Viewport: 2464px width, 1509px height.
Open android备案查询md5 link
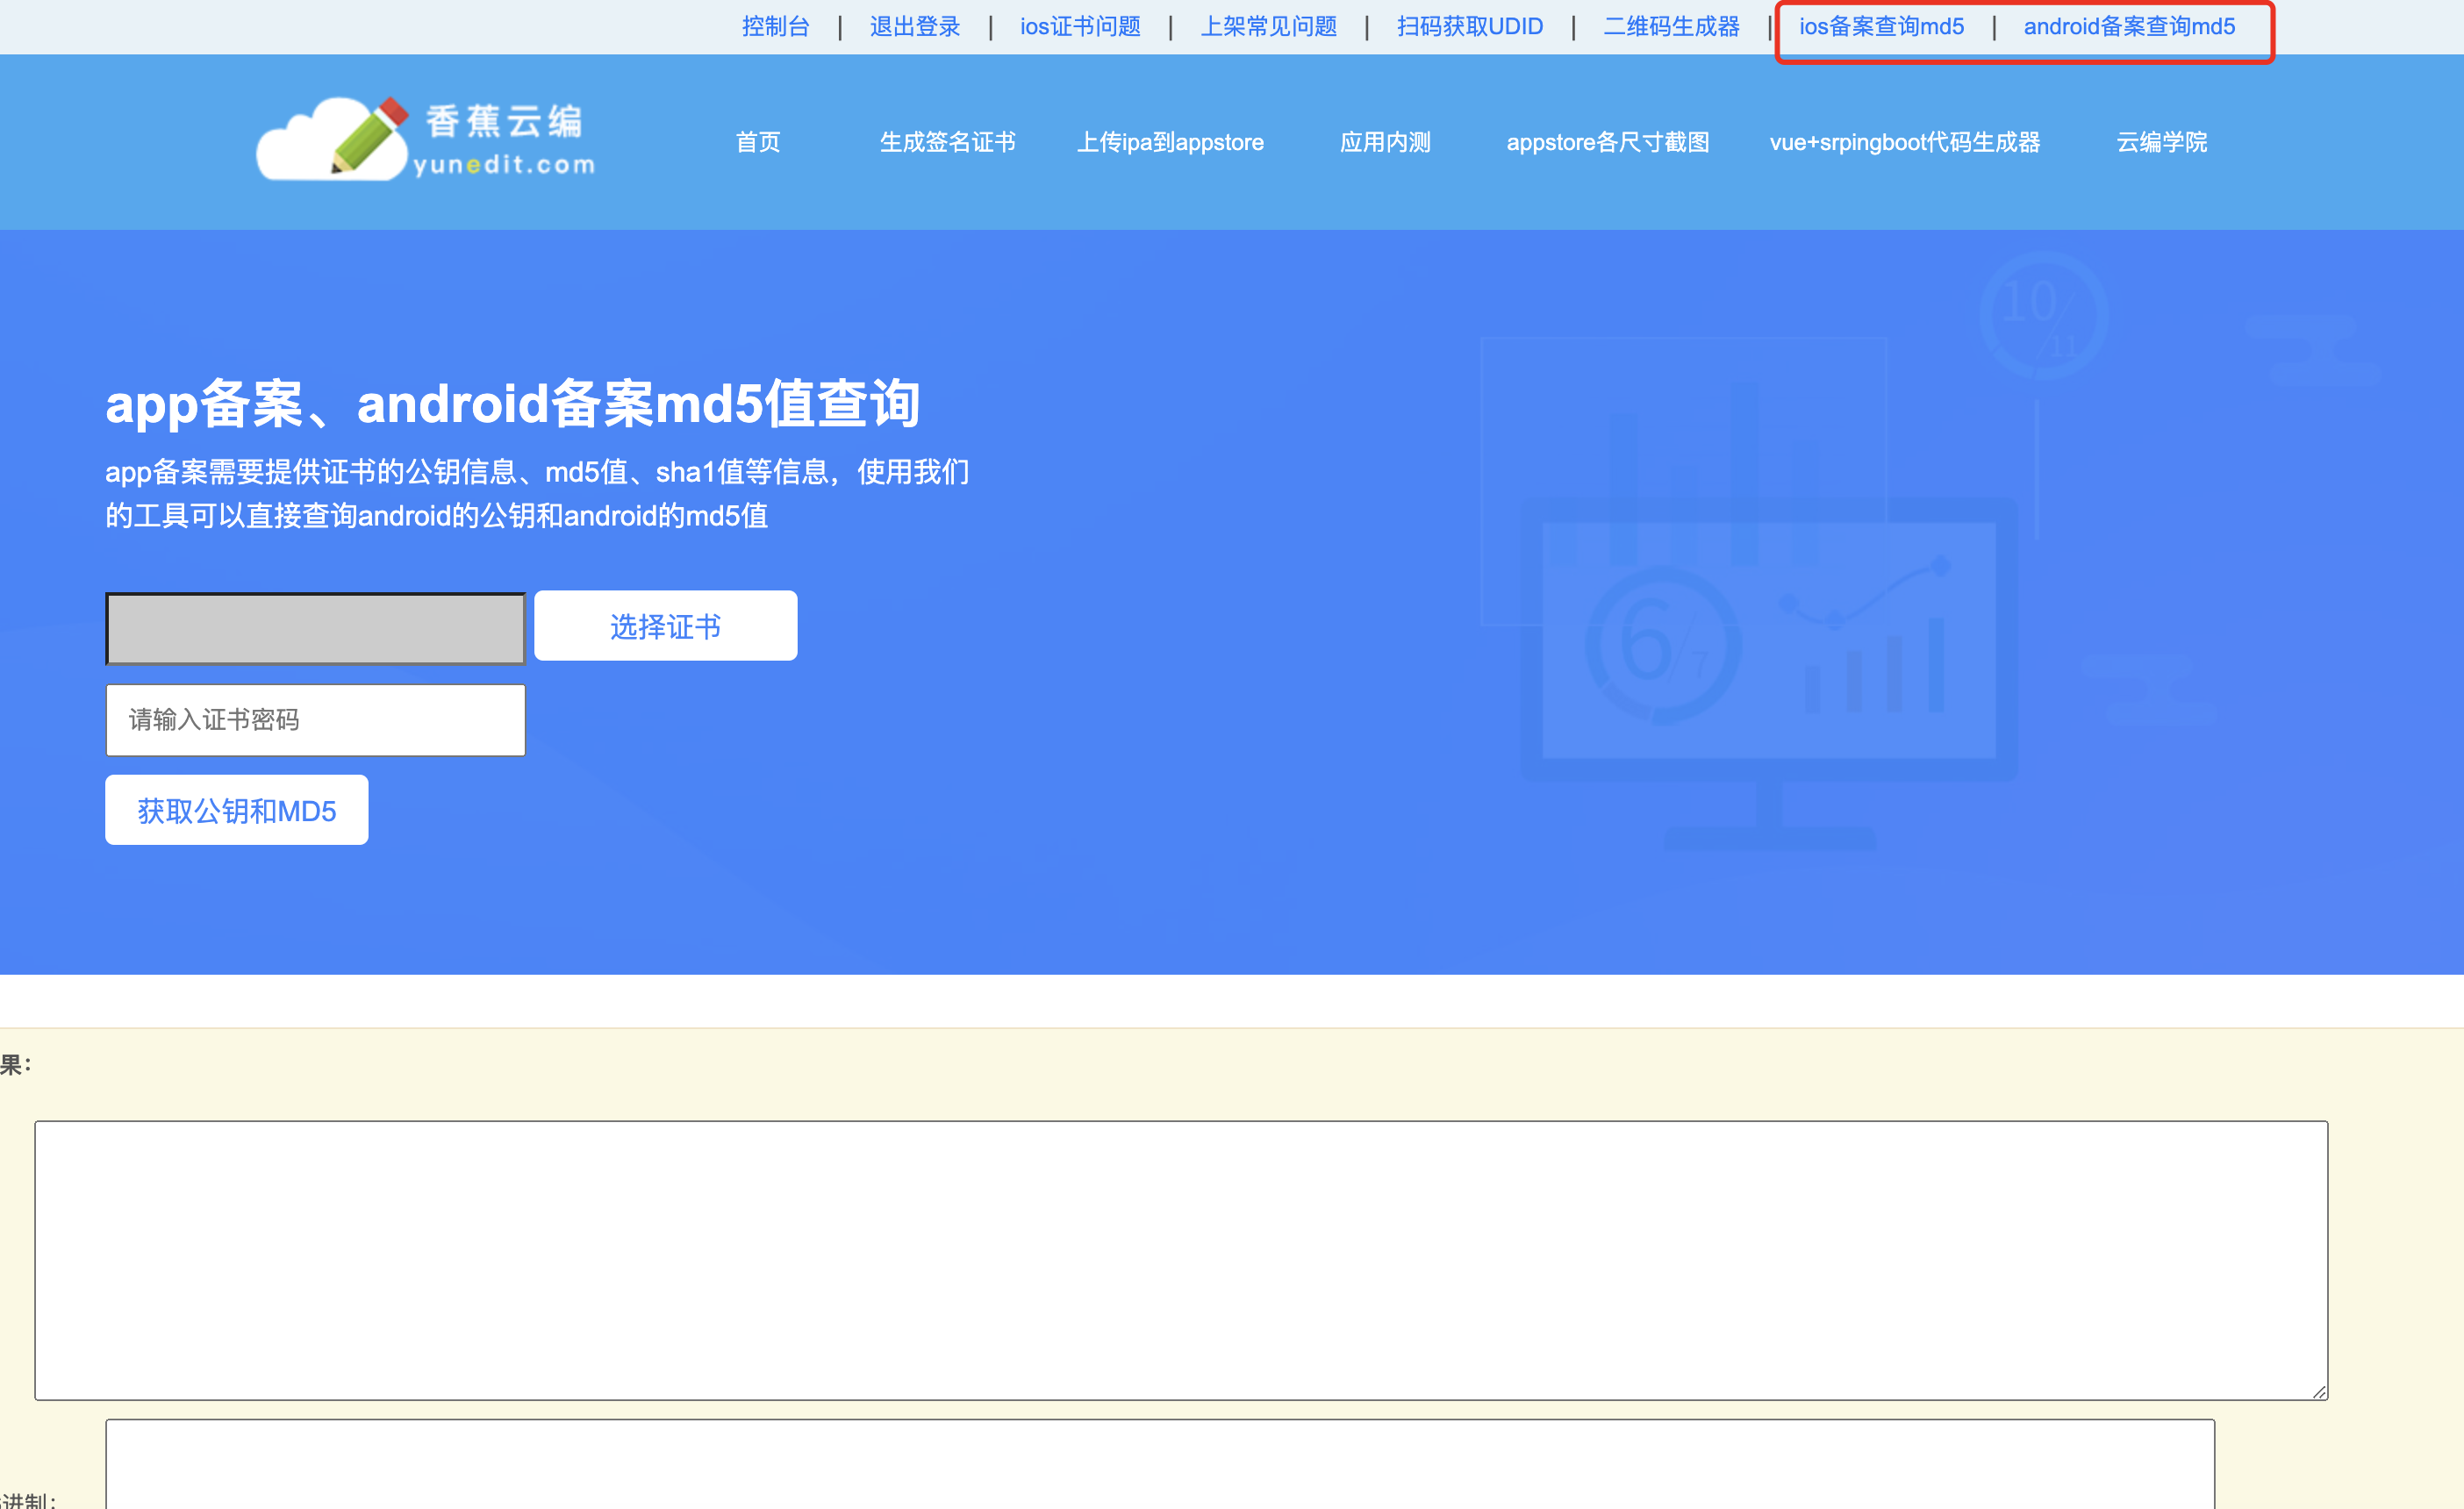click(2129, 27)
